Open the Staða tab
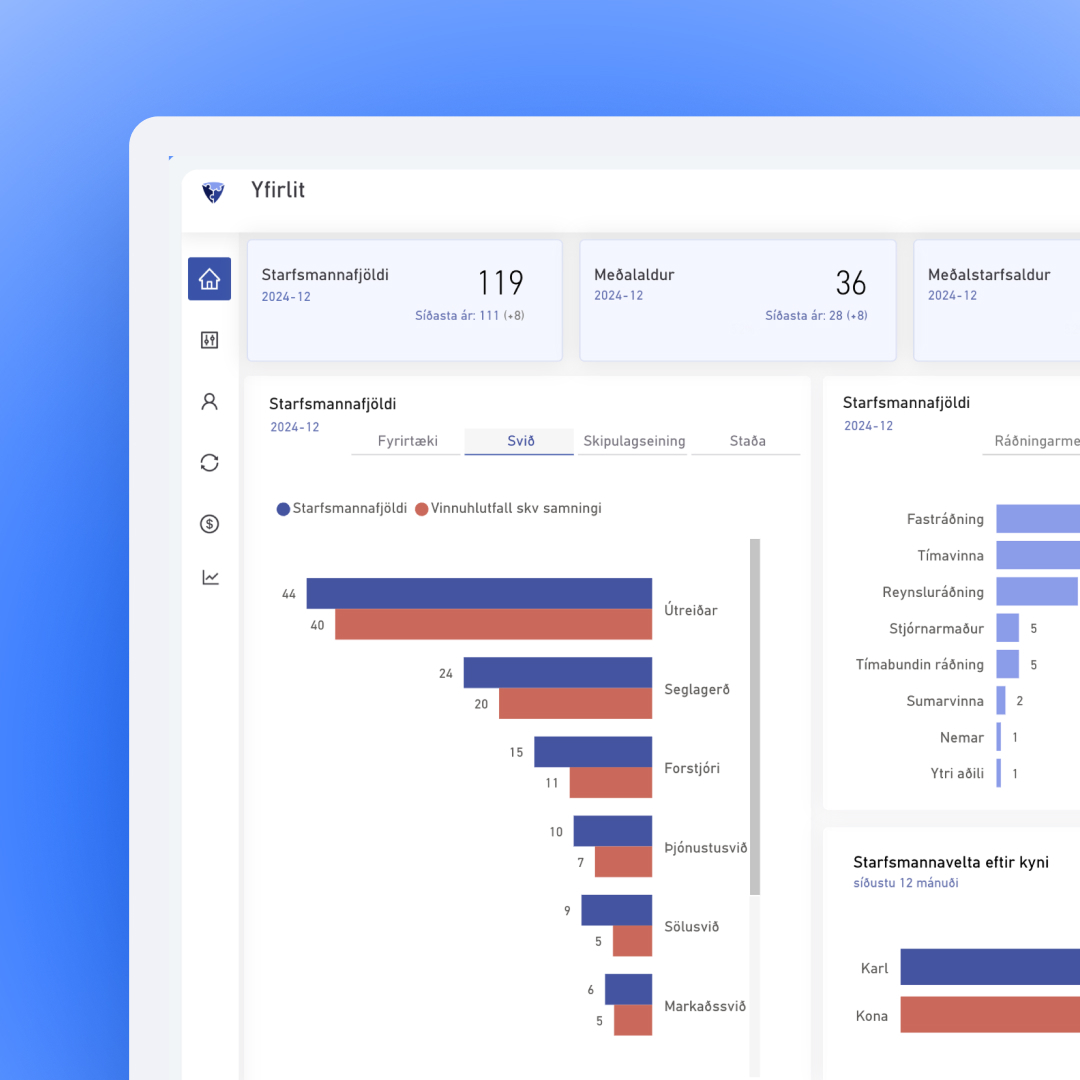This screenshot has width=1080, height=1080. coord(747,441)
